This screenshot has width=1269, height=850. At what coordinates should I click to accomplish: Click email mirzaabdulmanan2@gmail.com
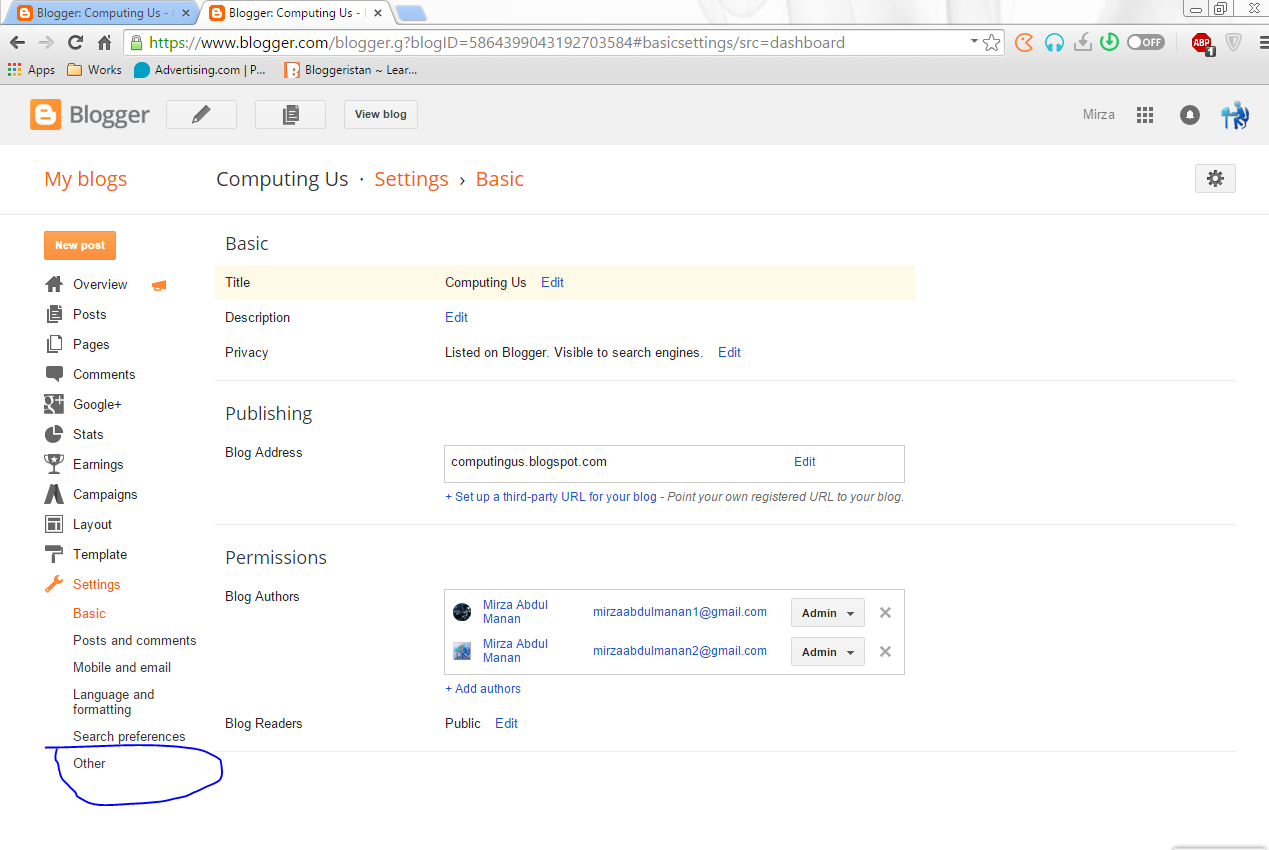[x=680, y=651]
